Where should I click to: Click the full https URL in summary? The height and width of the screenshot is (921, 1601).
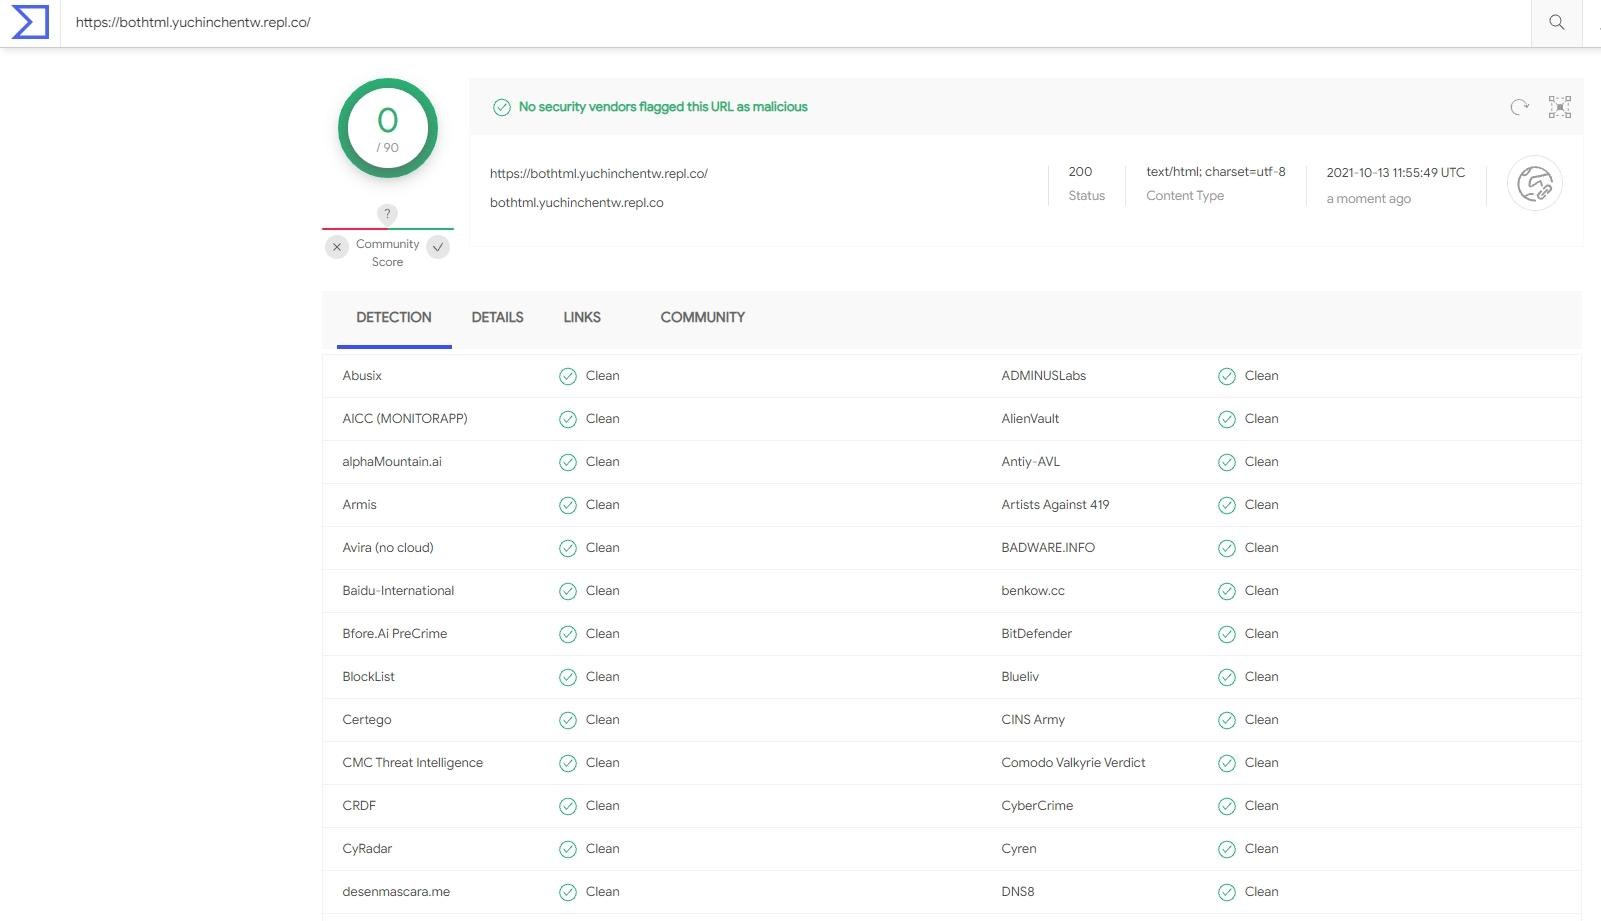pos(598,174)
